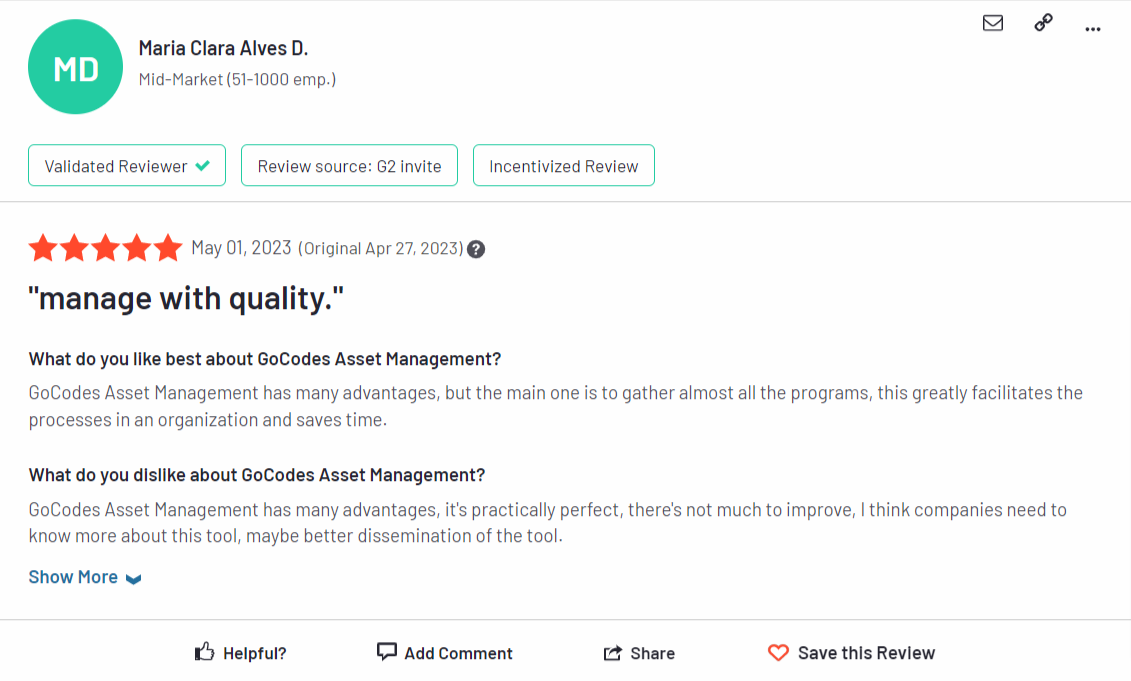Open the three-dots more options menu
The height and width of the screenshot is (681, 1131).
tap(1093, 29)
